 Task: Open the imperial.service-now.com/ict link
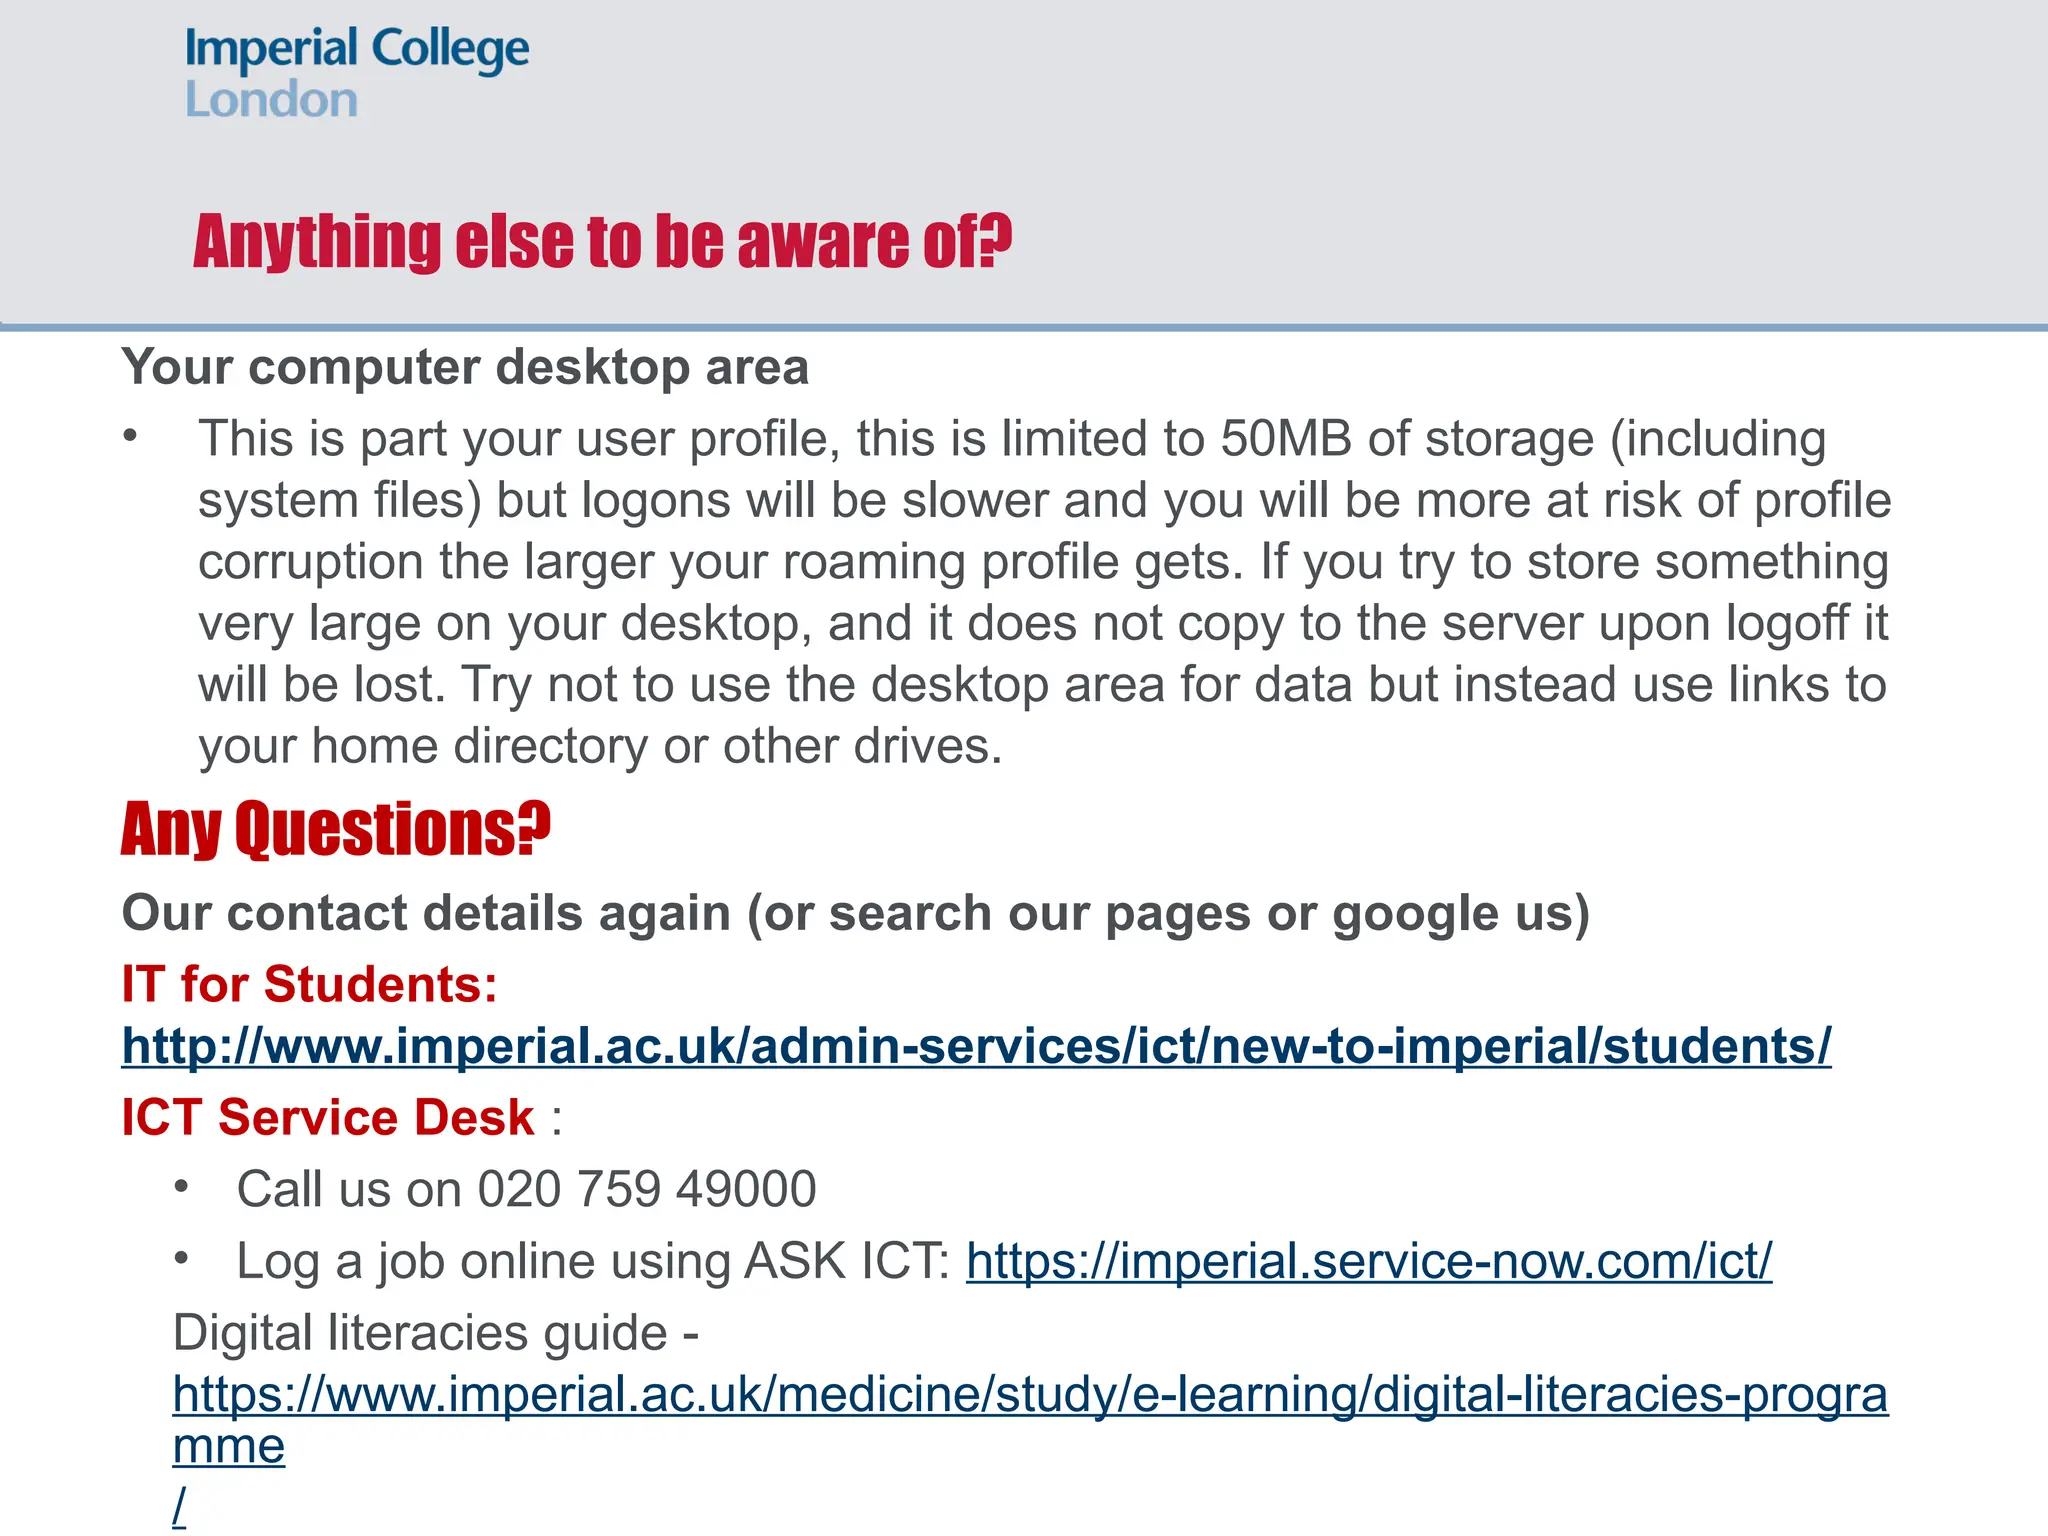point(1368,1261)
